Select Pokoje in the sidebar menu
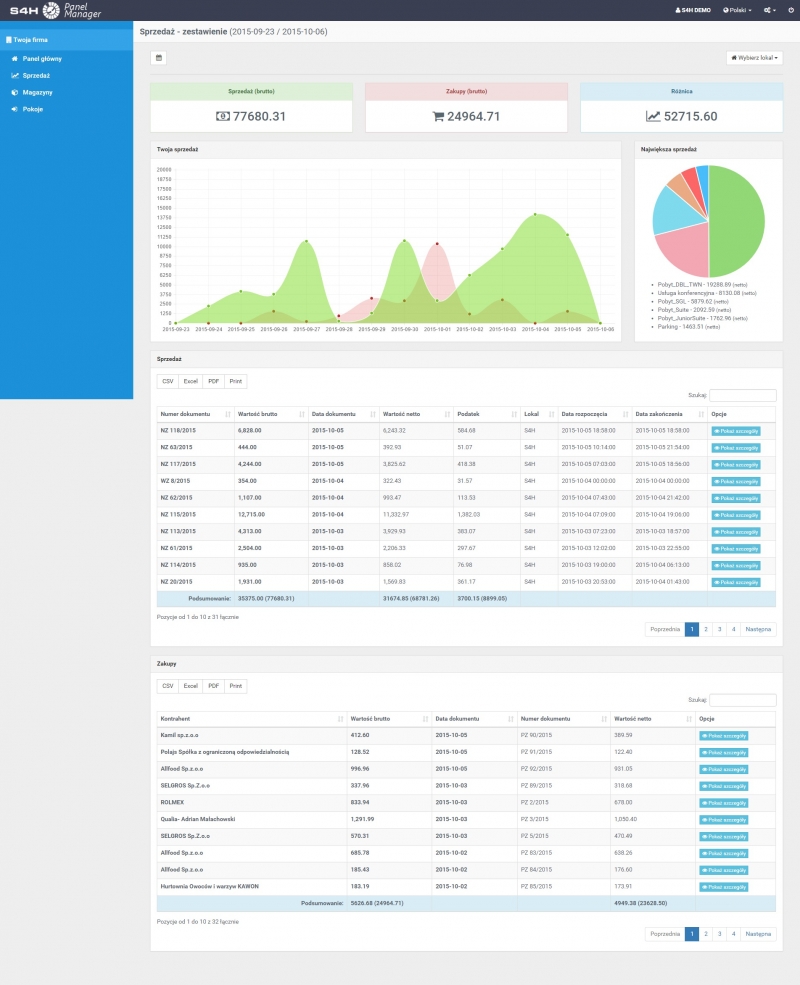 coord(32,108)
